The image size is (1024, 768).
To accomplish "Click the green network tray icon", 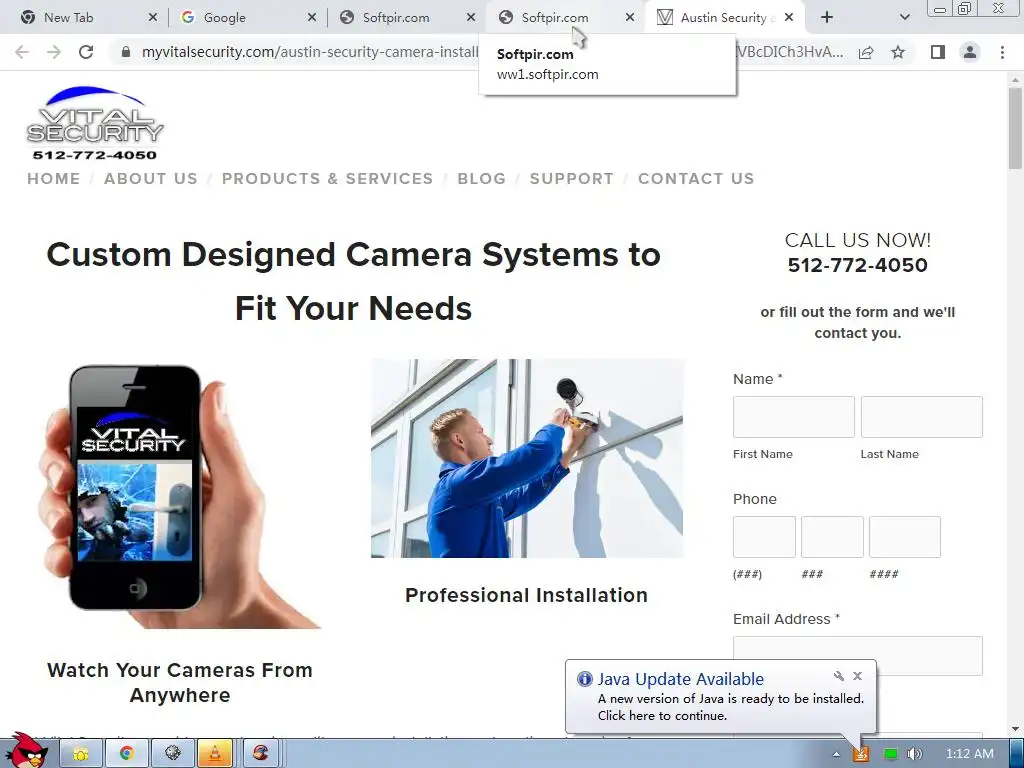I will (x=889, y=754).
